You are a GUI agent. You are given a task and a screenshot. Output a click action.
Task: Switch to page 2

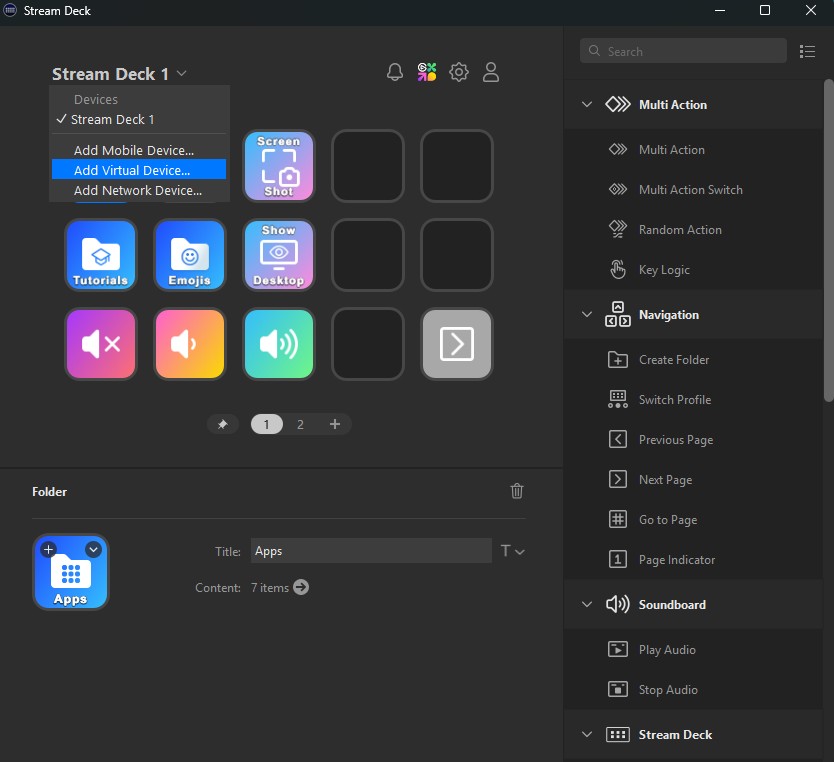(300, 424)
